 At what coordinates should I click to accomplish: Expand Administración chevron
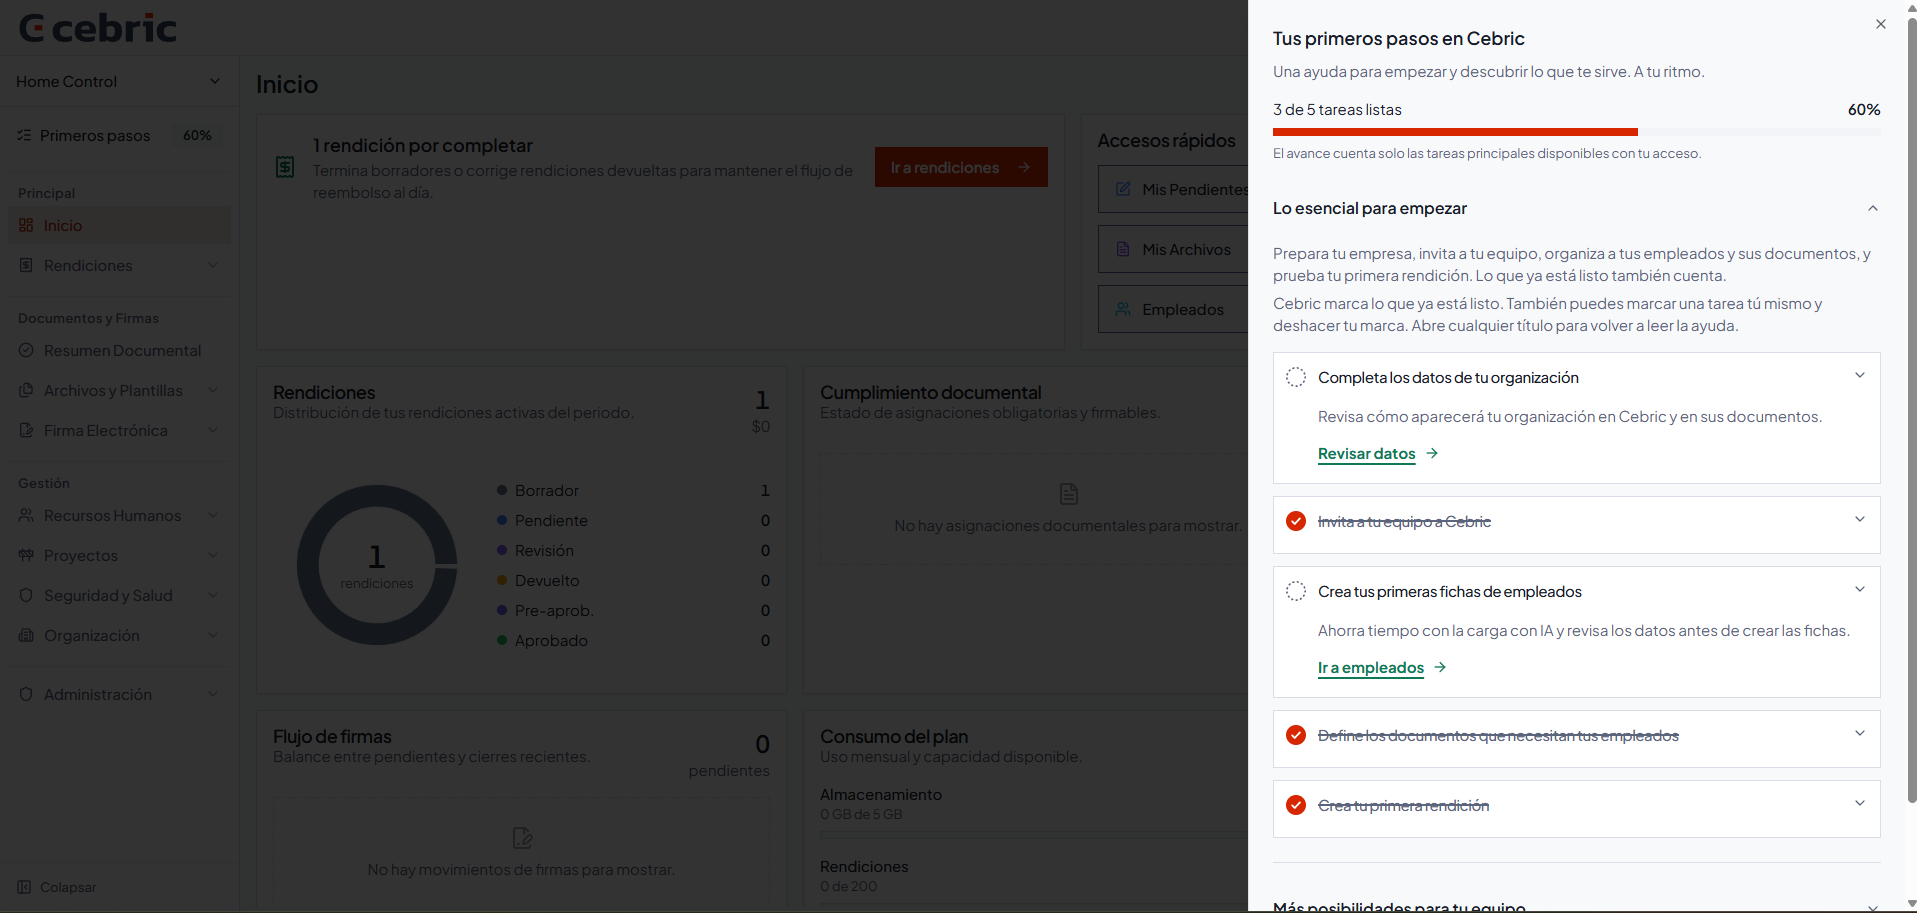click(213, 694)
